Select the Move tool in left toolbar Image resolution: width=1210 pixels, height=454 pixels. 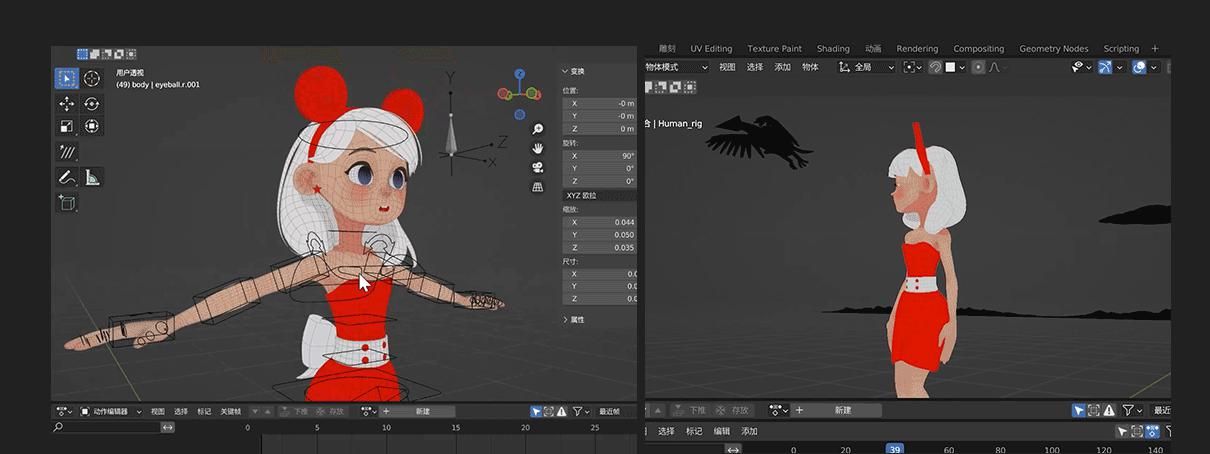point(67,104)
